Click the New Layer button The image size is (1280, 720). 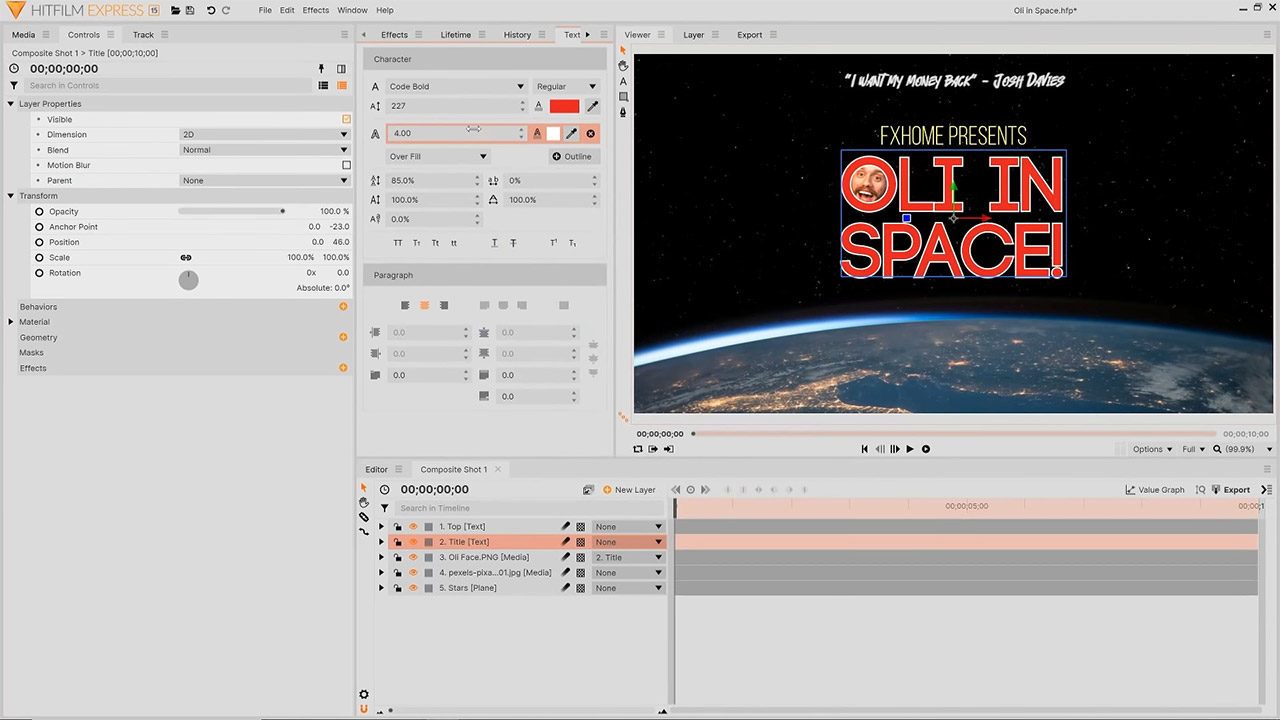629,490
